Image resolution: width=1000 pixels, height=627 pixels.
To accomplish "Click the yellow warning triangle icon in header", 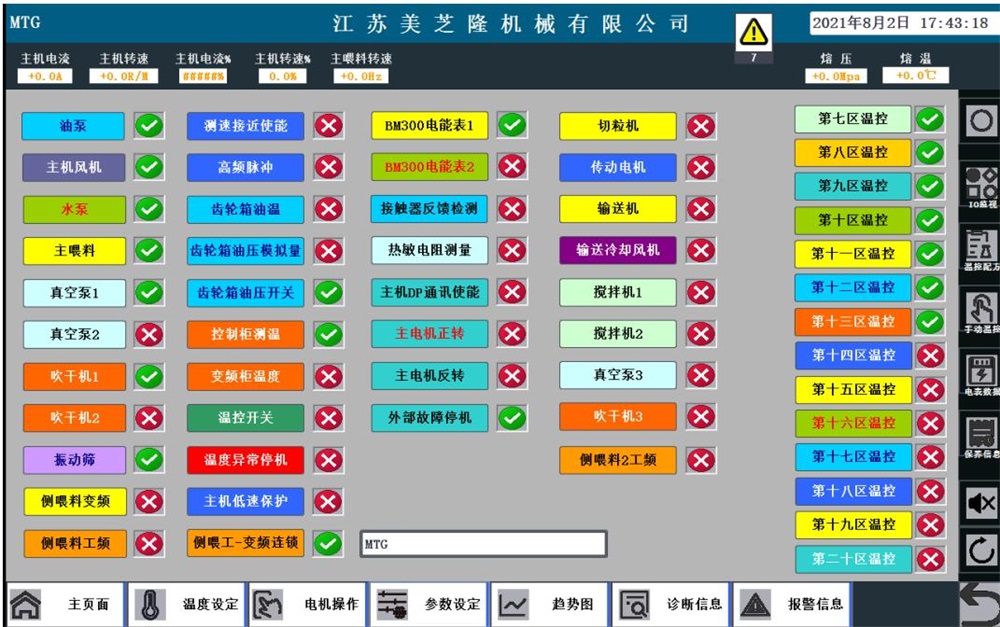I will pos(753,33).
